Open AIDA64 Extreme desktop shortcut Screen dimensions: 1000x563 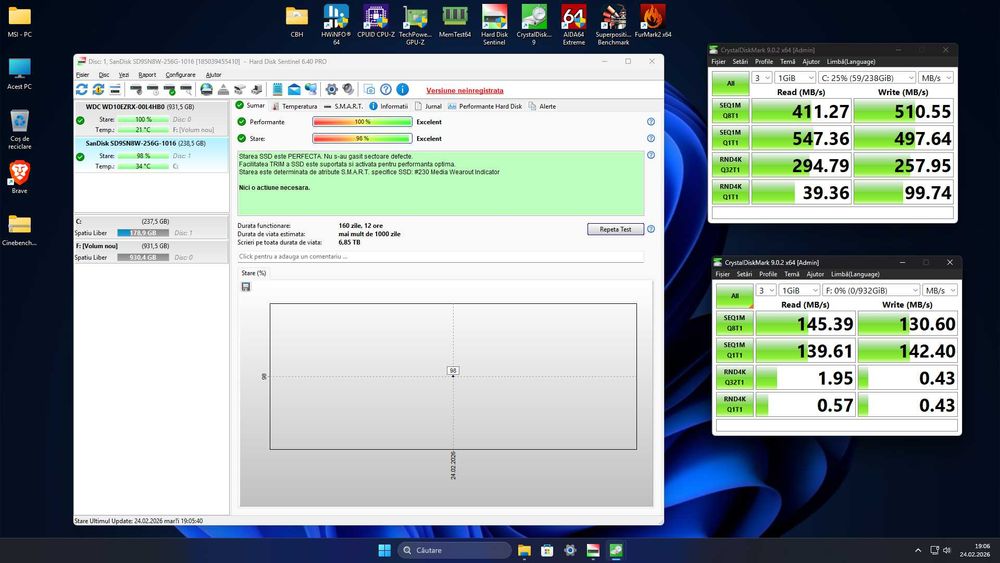click(573, 24)
